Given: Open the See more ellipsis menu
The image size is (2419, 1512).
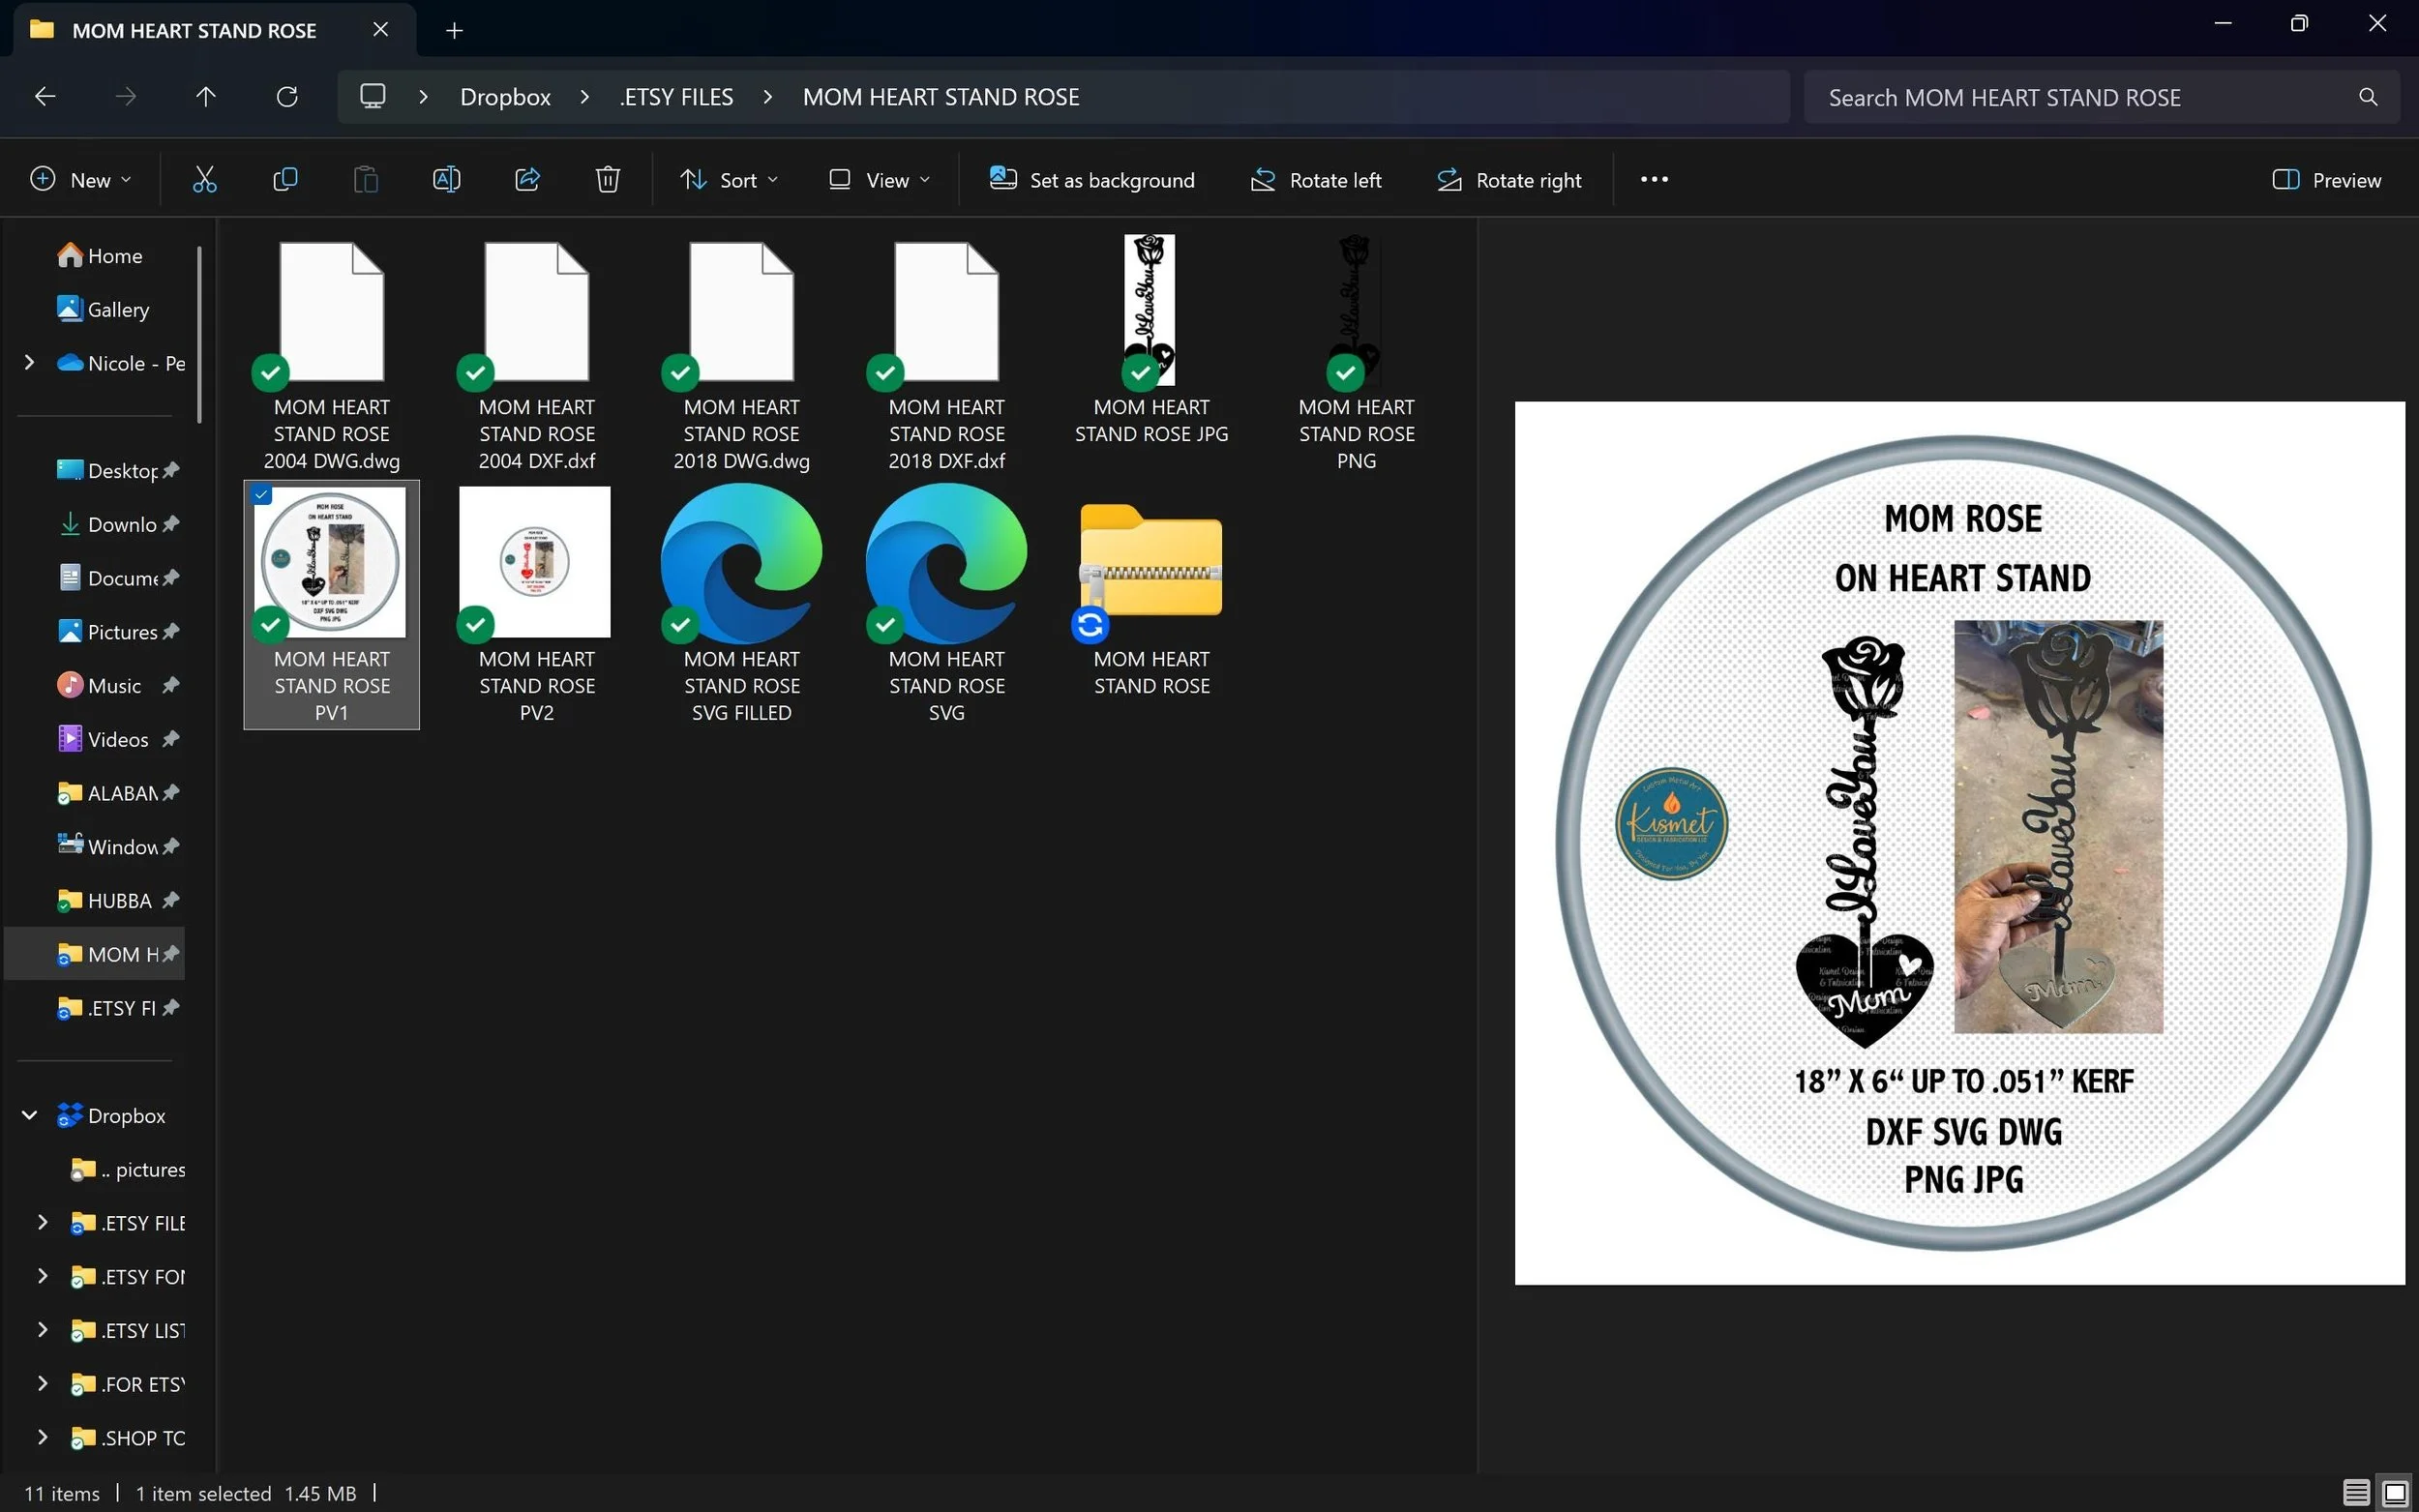Looking at the screenshot, I should point(1654,180).
